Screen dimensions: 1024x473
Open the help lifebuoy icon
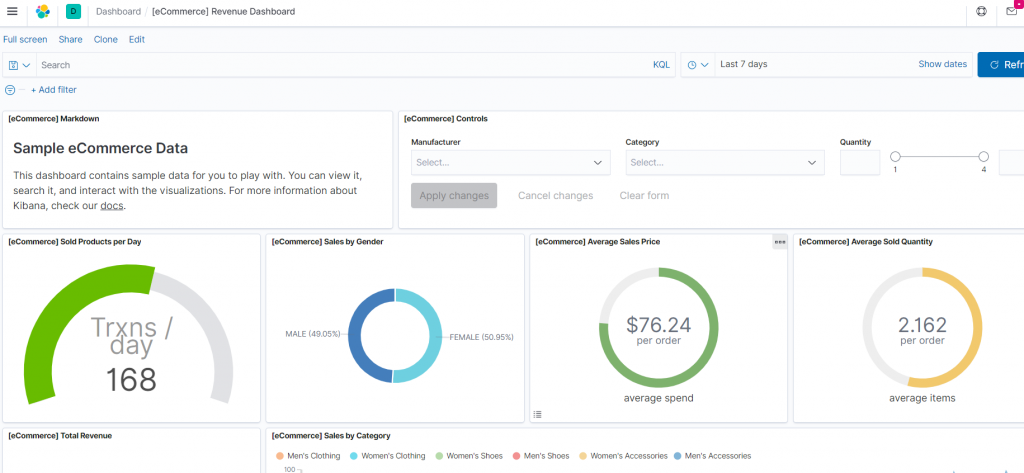point(981,11)
